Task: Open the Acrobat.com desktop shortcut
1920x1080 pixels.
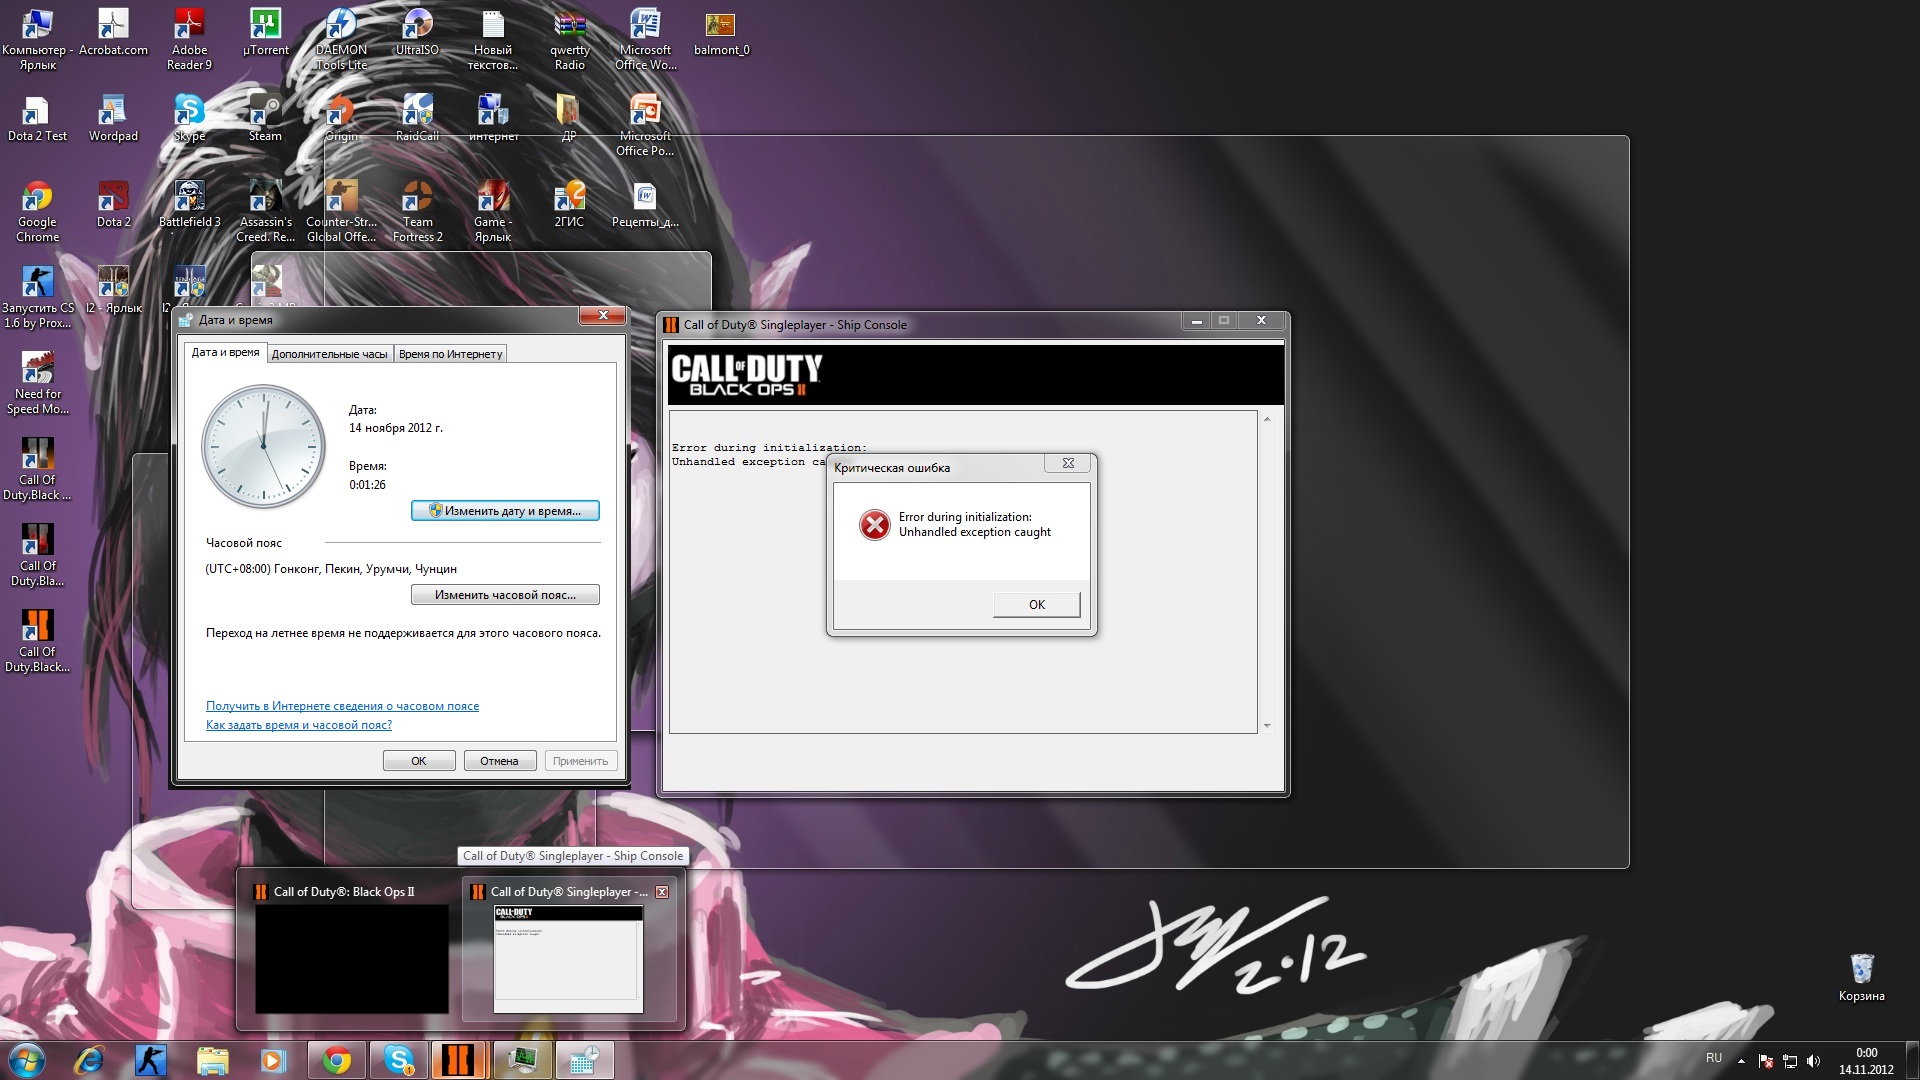Action: point(113,33)
